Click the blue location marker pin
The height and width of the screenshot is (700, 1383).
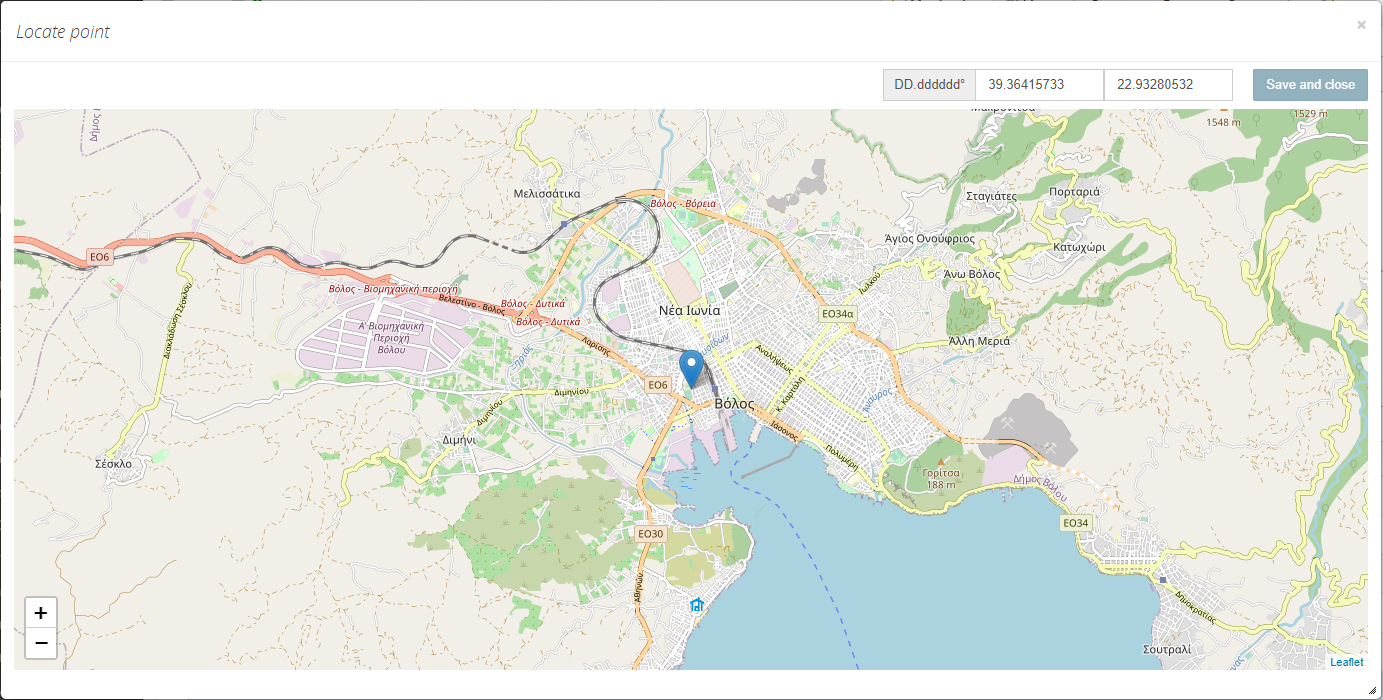(691, 367)
